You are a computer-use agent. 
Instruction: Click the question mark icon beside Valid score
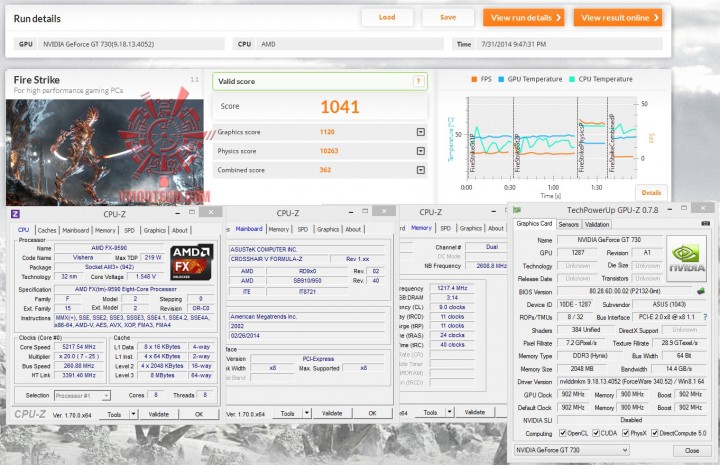pyautogui.click(x=418, y=82)
